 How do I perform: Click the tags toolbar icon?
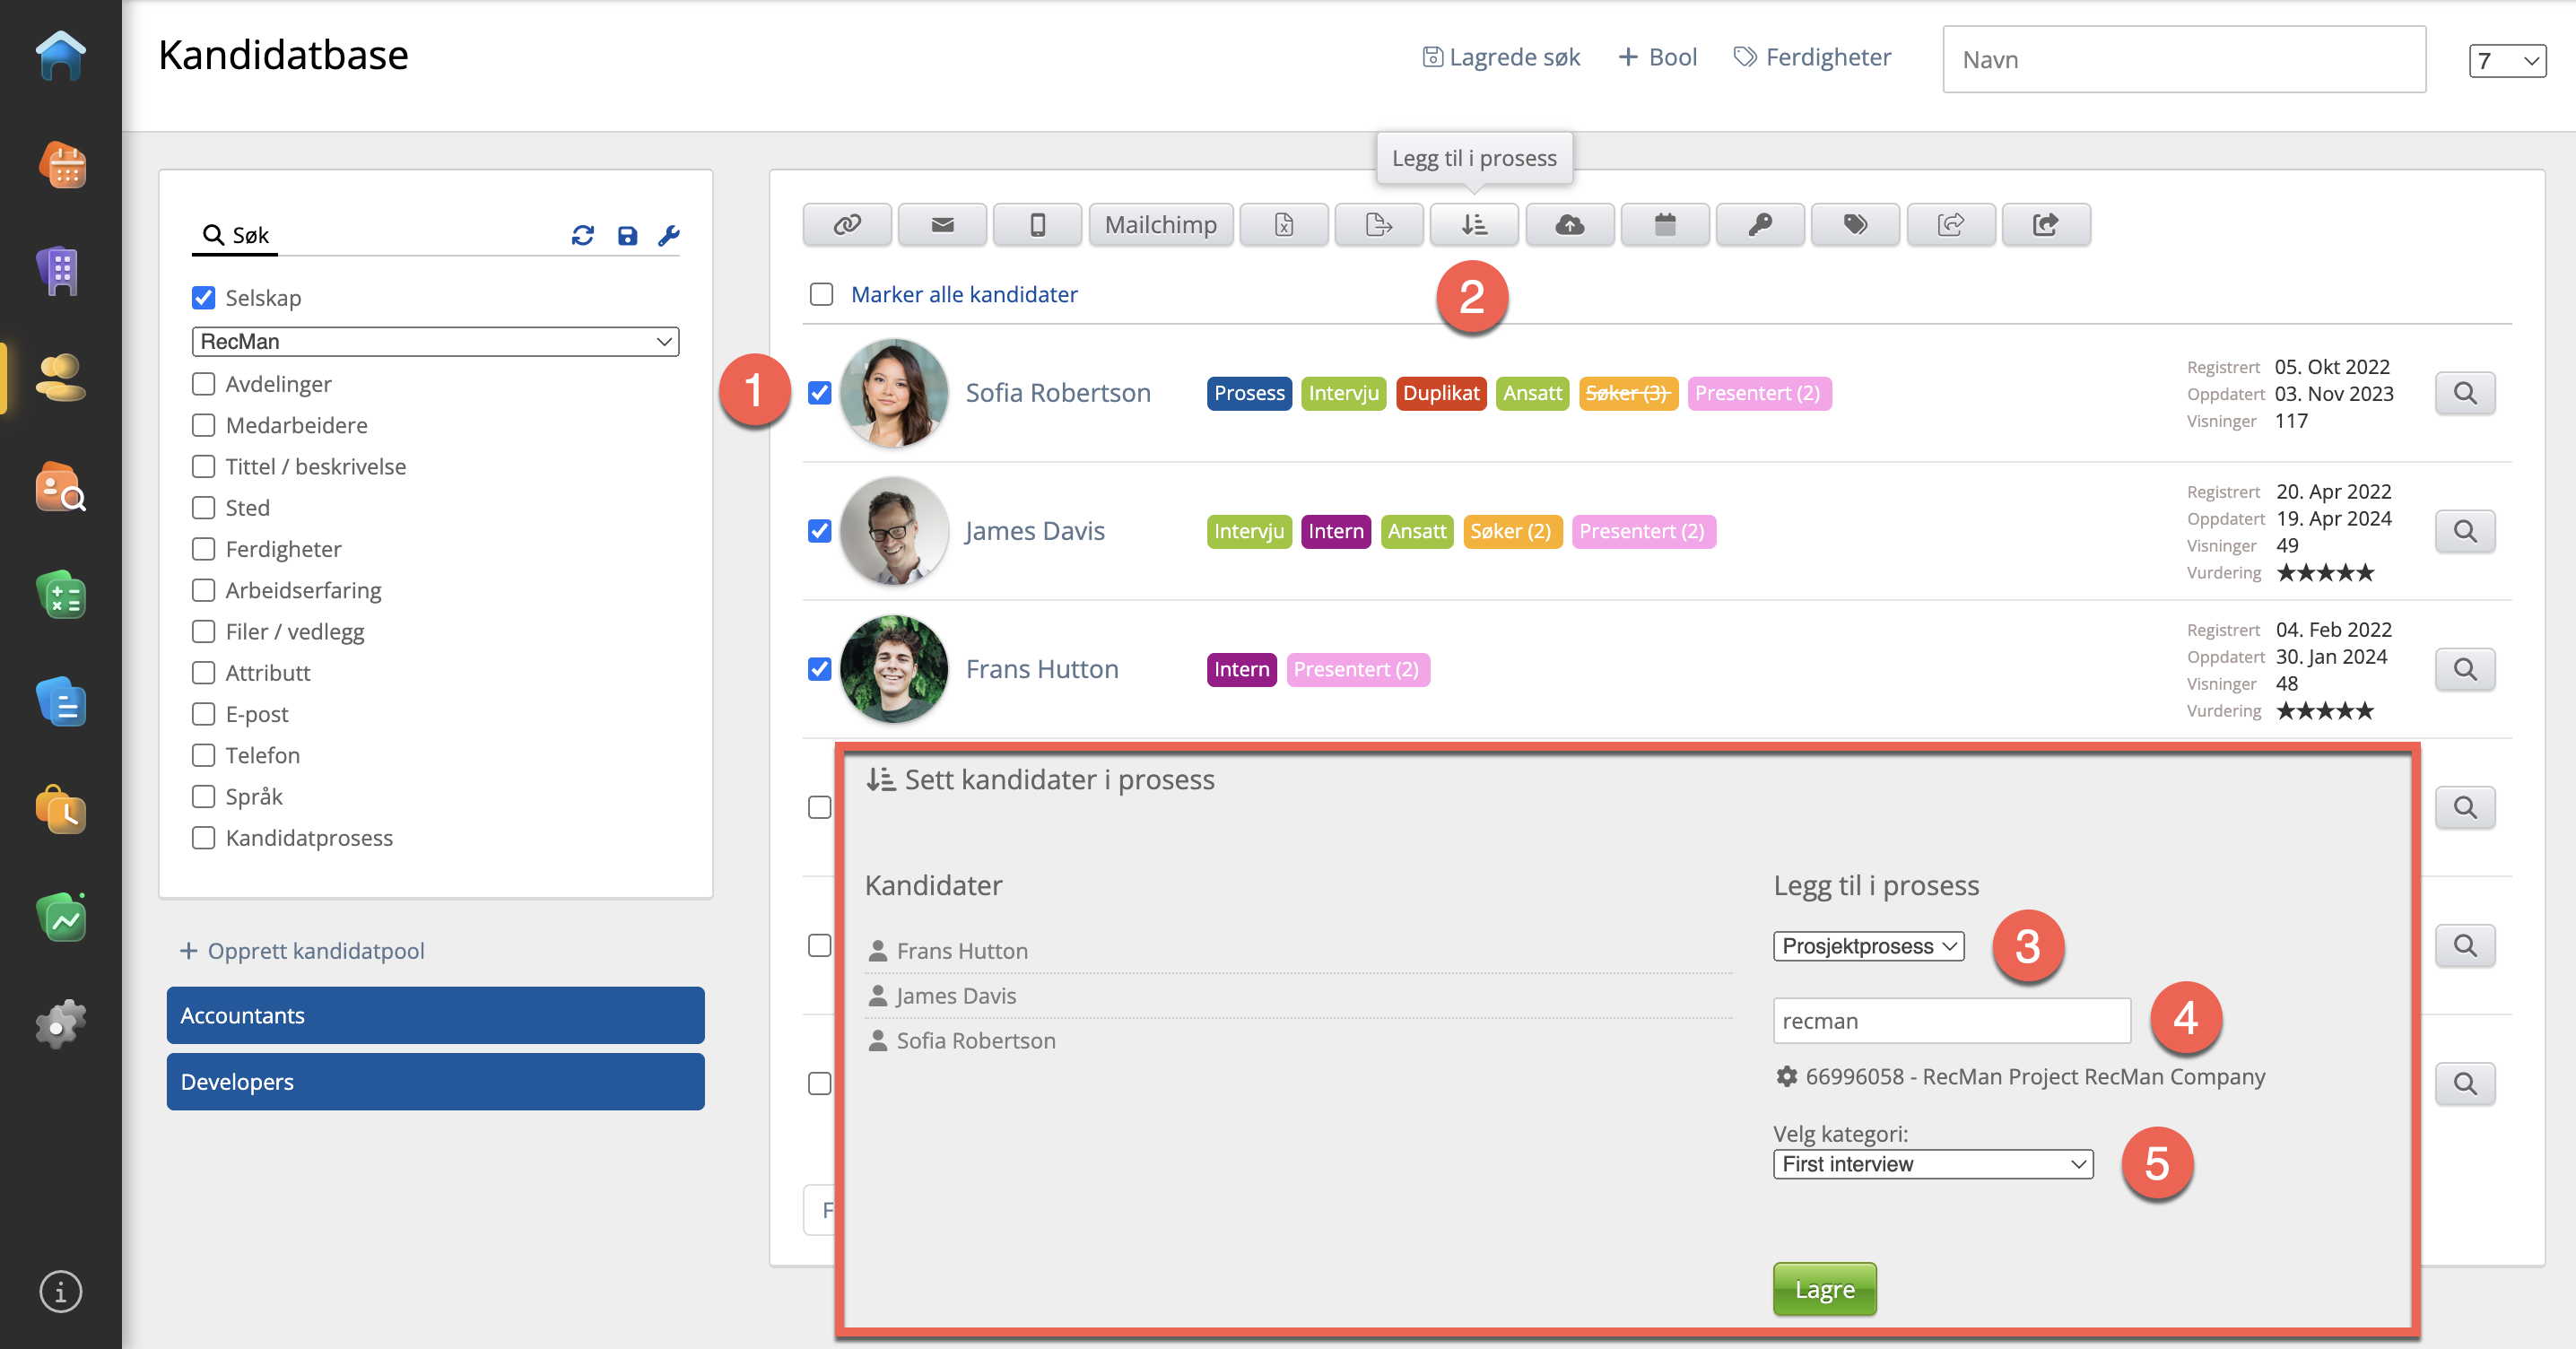(x=1855, y=224)
